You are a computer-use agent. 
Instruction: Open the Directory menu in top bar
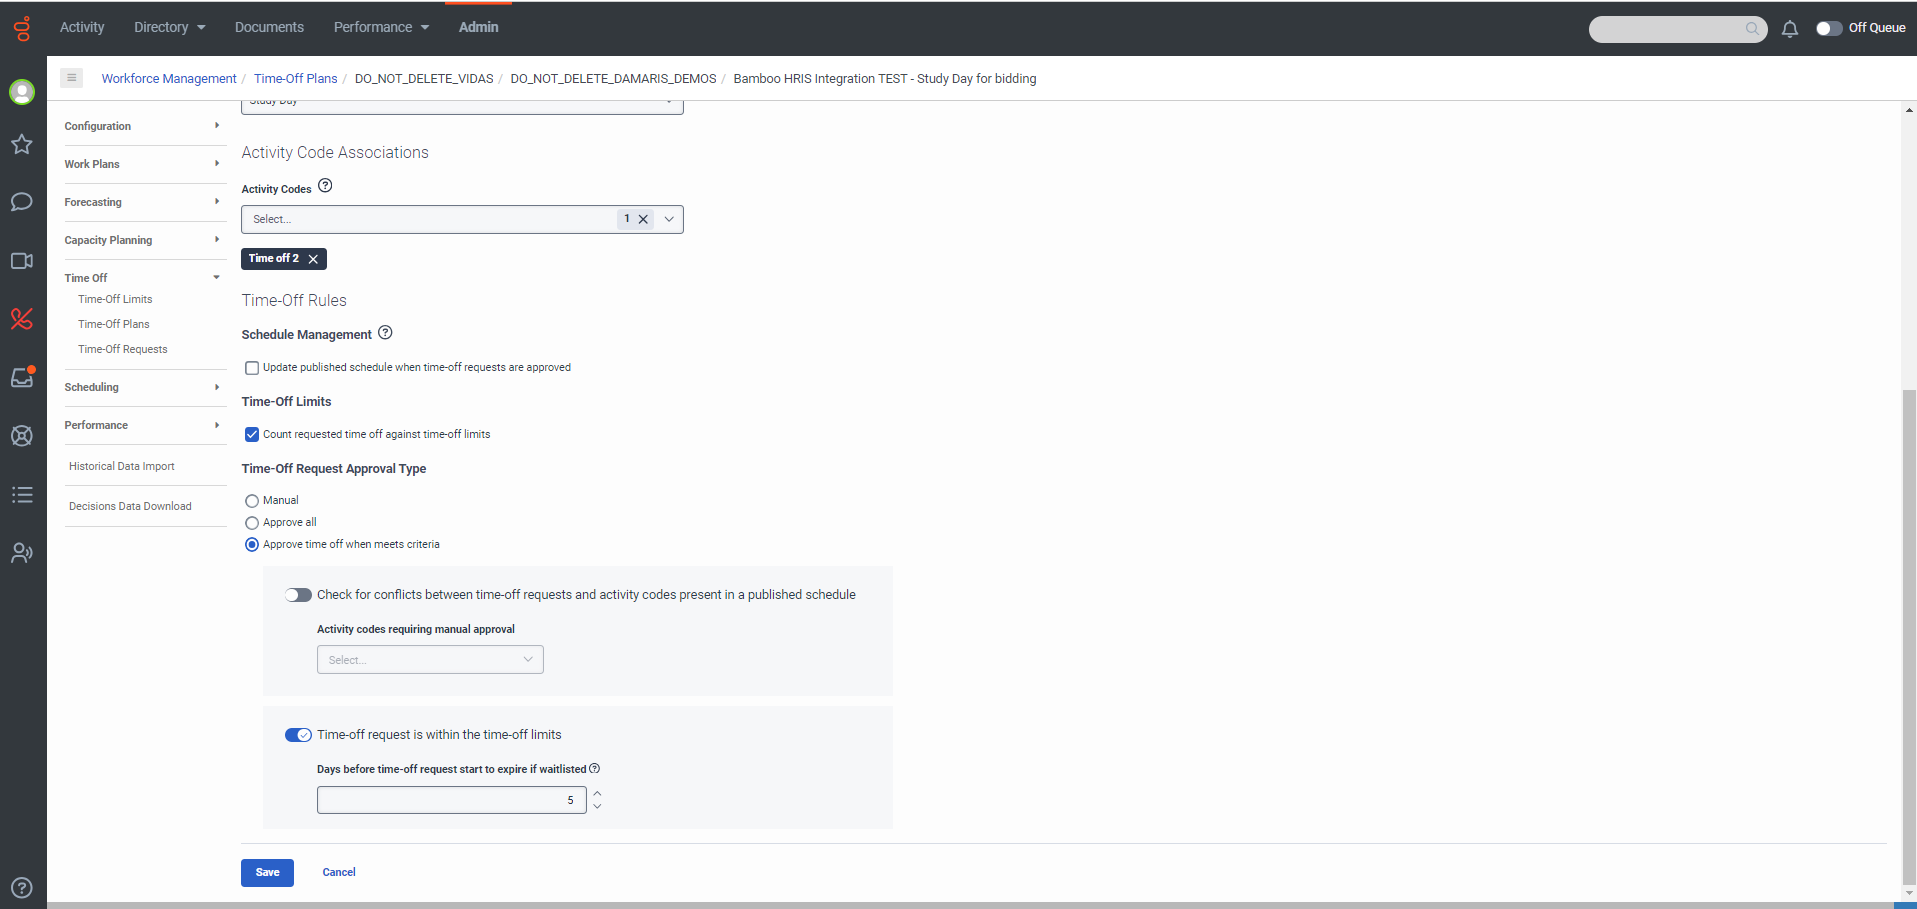(x=169, y=27)
